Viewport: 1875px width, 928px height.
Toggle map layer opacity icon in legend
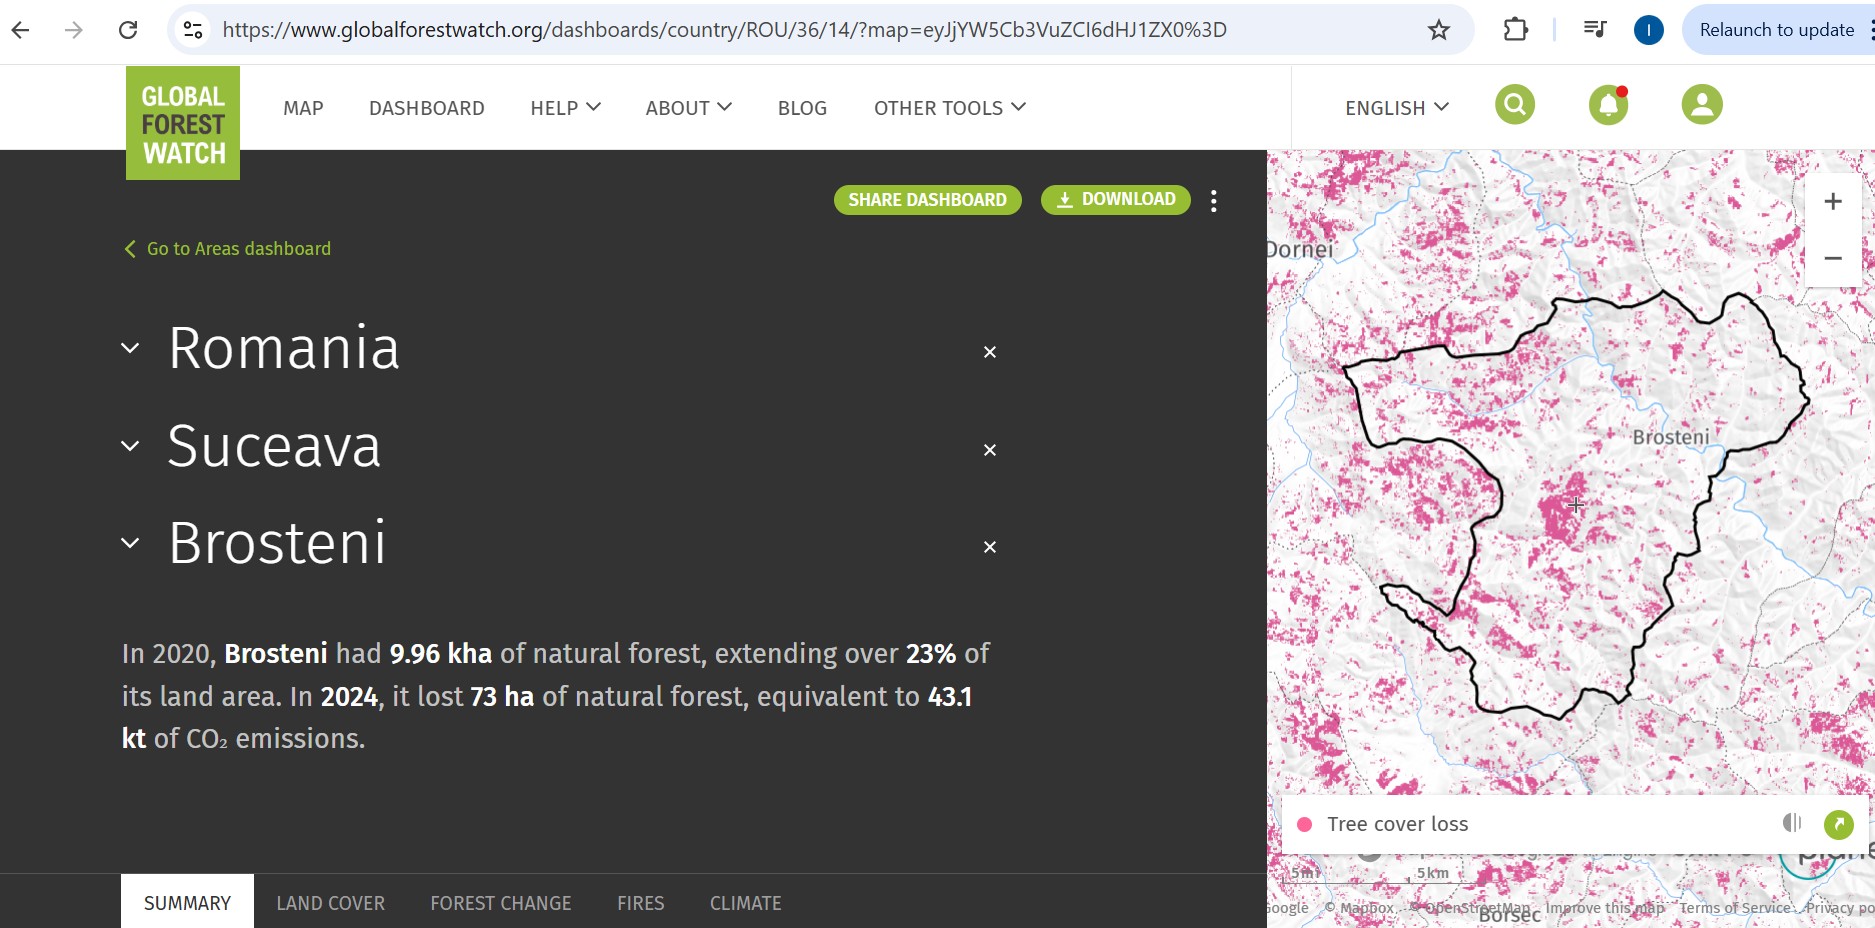[1792, 823]
